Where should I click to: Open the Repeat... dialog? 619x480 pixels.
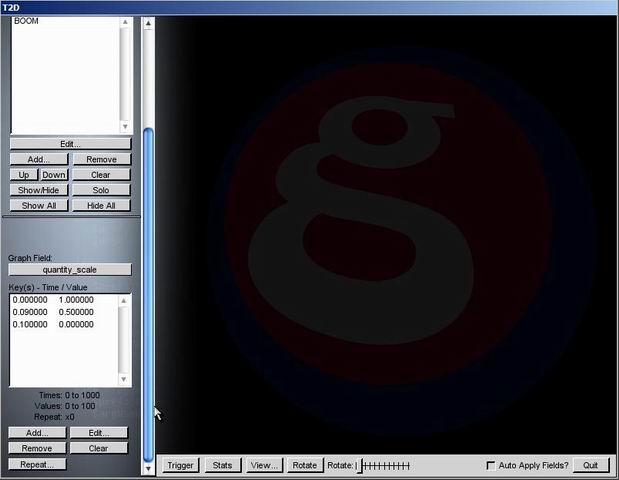pyautogui.click(x=37, y=464)
